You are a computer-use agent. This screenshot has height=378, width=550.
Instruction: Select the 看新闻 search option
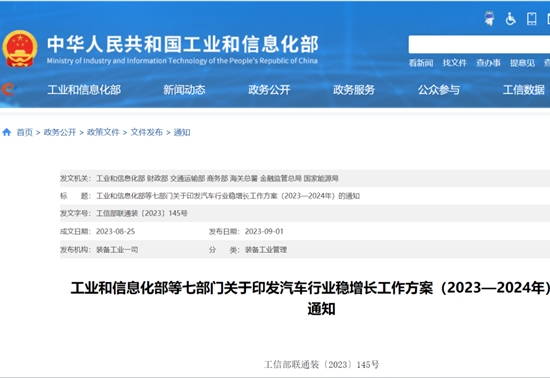(x=421, y=63)
